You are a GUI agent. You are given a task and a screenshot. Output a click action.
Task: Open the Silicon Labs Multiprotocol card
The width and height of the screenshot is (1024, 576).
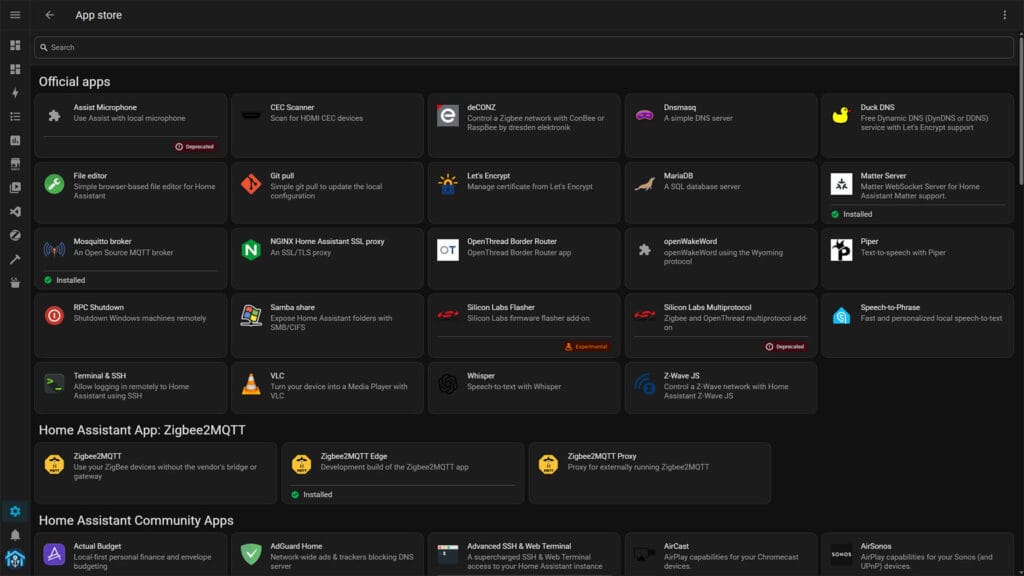(x=721, y=325)
